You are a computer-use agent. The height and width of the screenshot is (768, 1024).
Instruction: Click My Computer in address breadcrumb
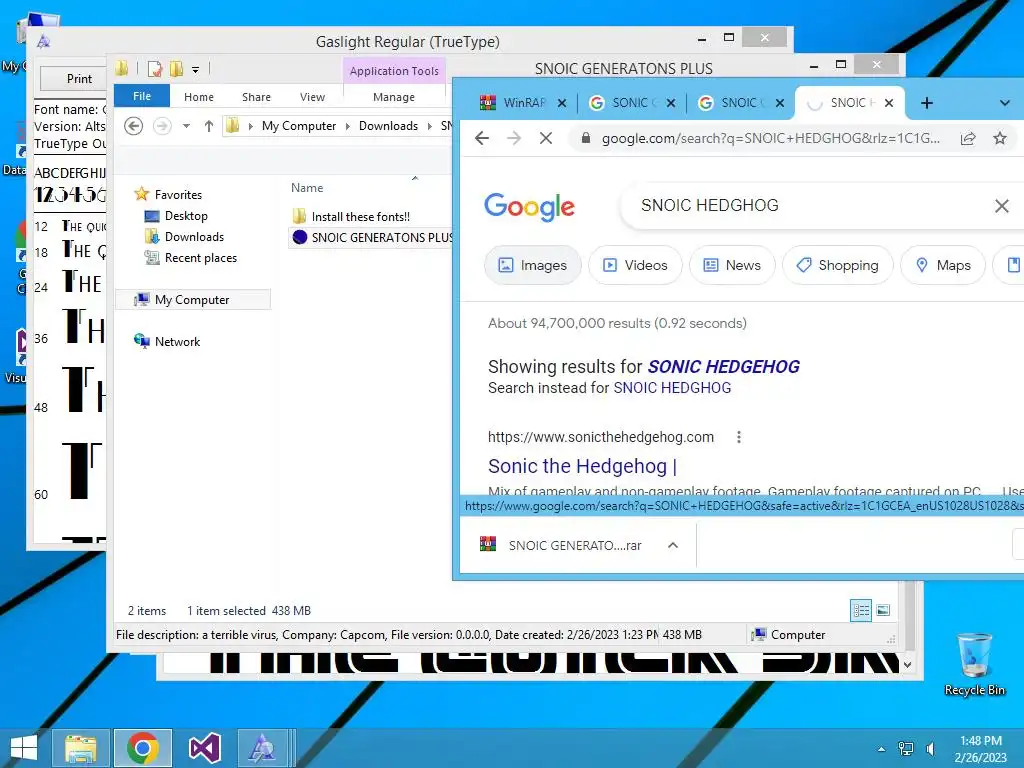click(298, 125)
